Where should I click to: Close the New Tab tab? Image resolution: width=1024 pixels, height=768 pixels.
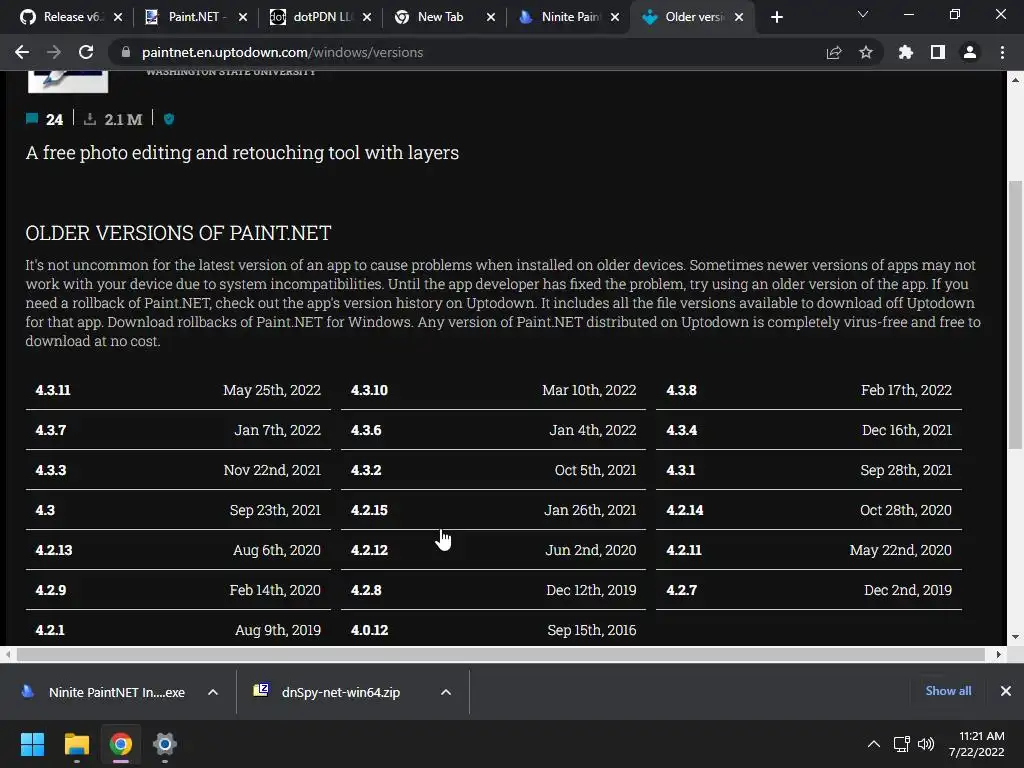[491, 17]
